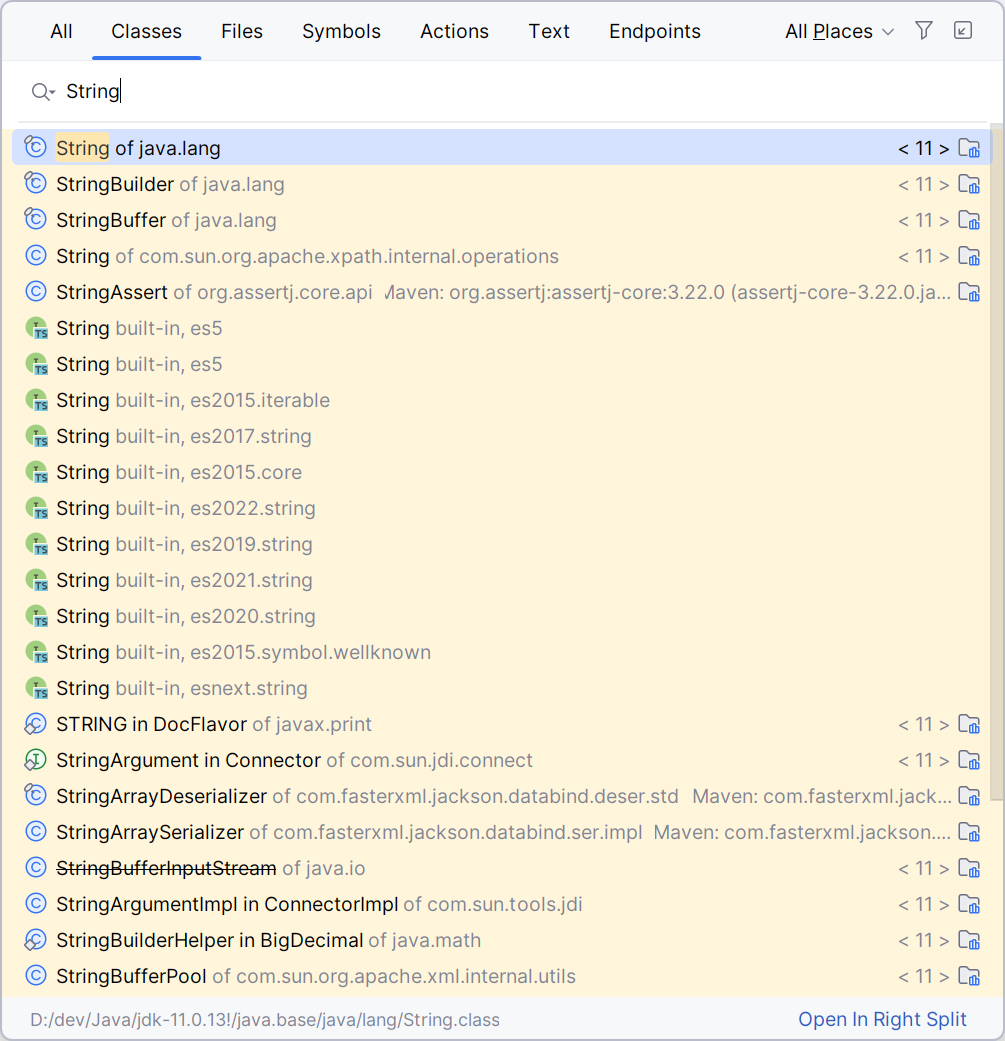
Task: Open the filter funnel icon
Action: 923,31
